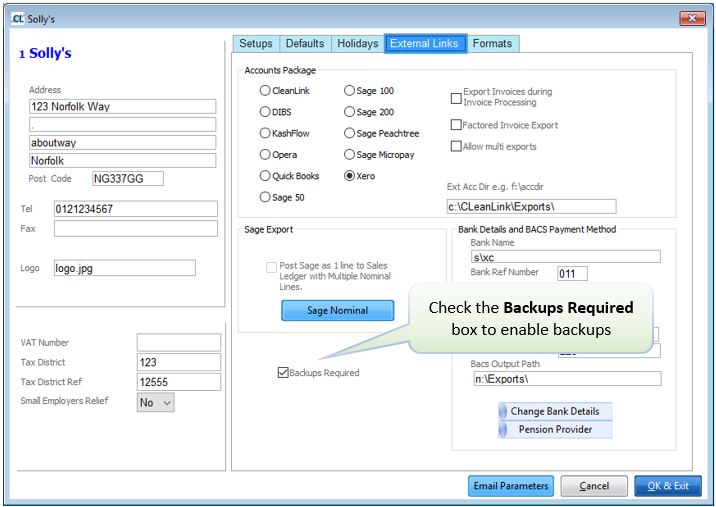Click Change Bank Details button
This screenshot has width=716, height=507.
(555, 411)
